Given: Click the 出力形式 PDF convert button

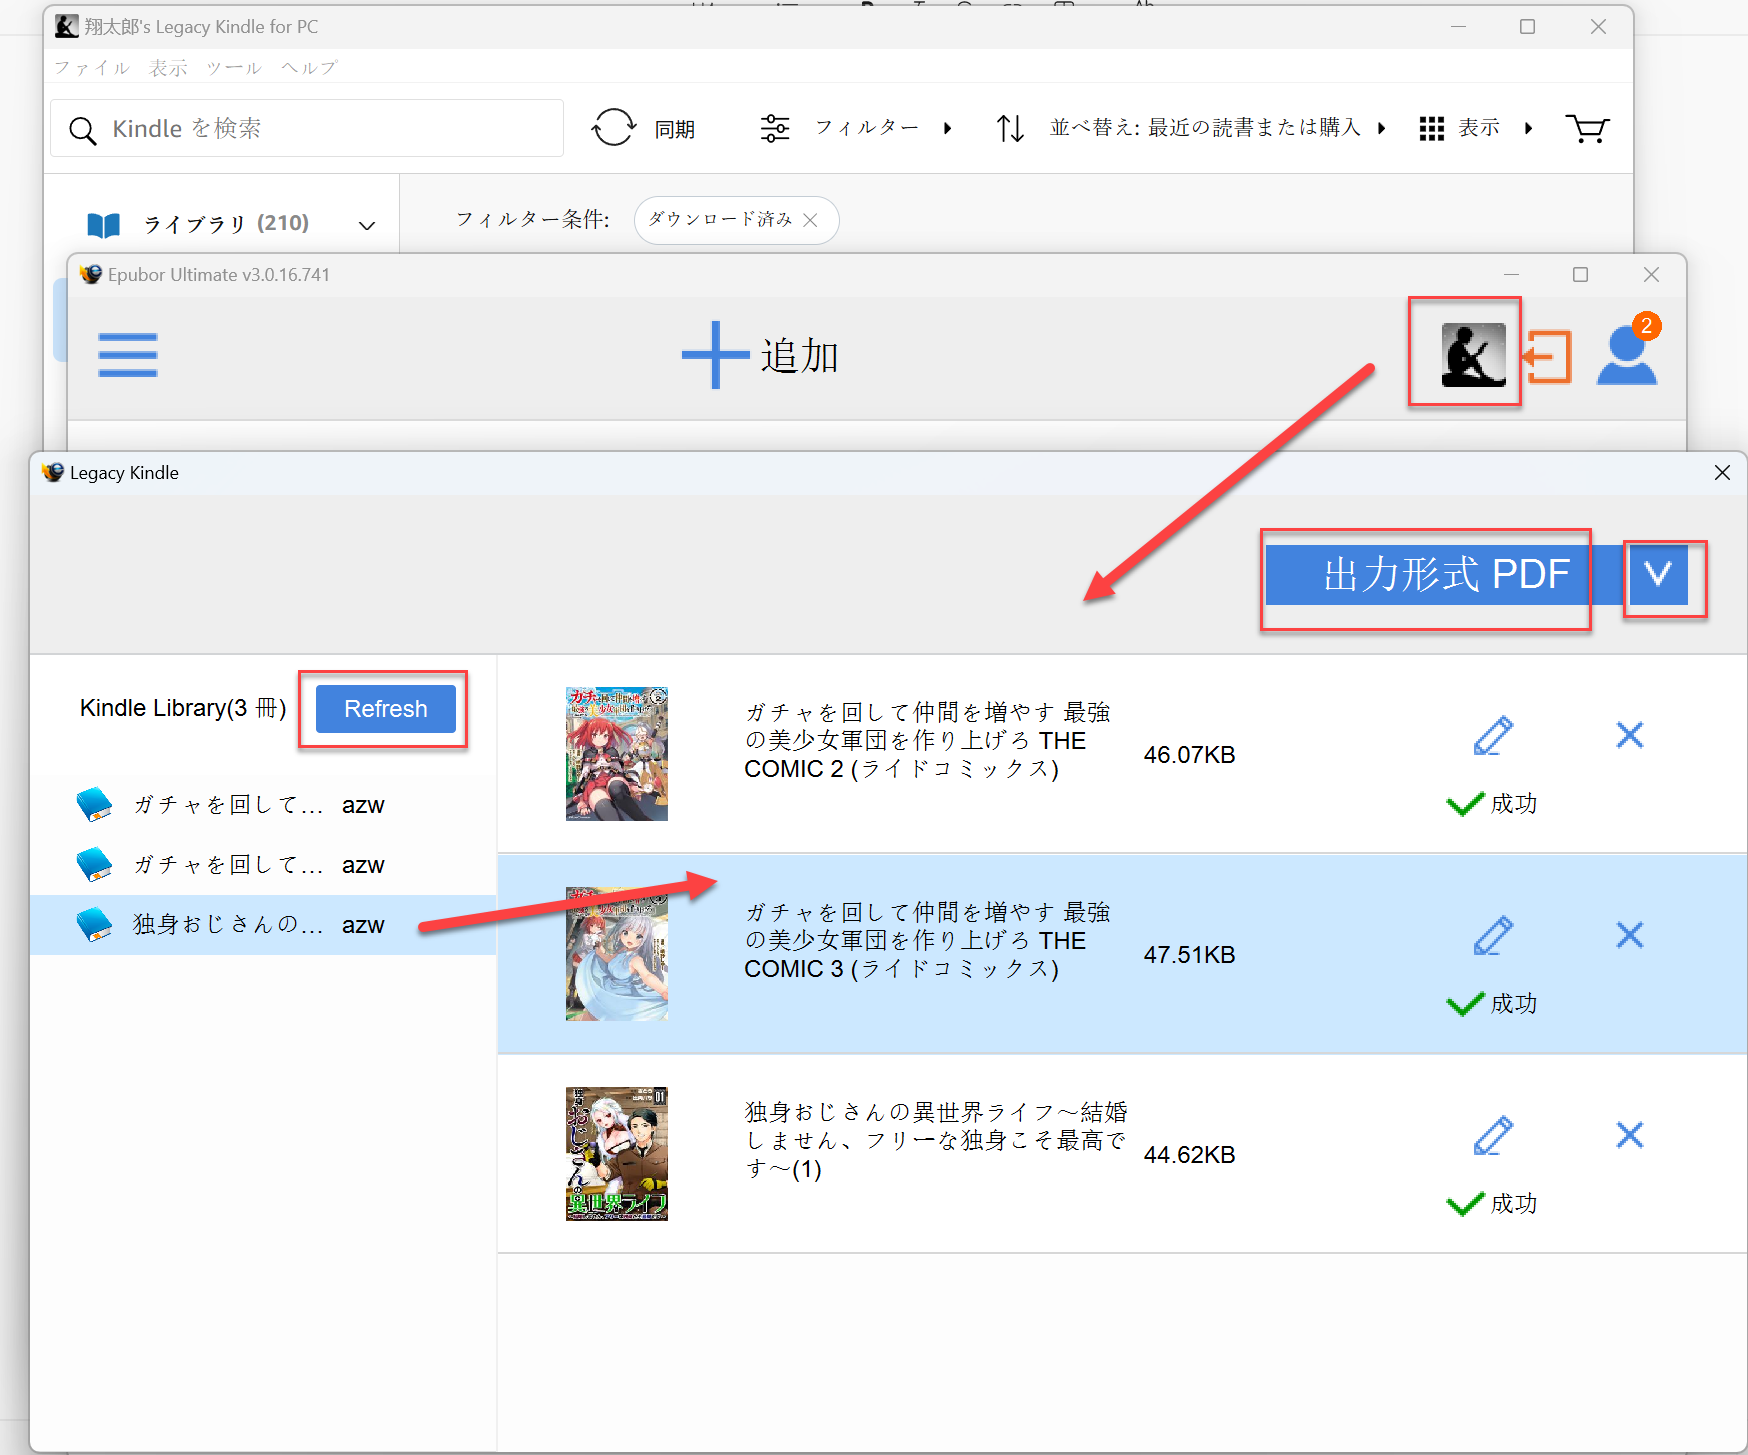Looking at the screenshot, I should point(1445,574).
